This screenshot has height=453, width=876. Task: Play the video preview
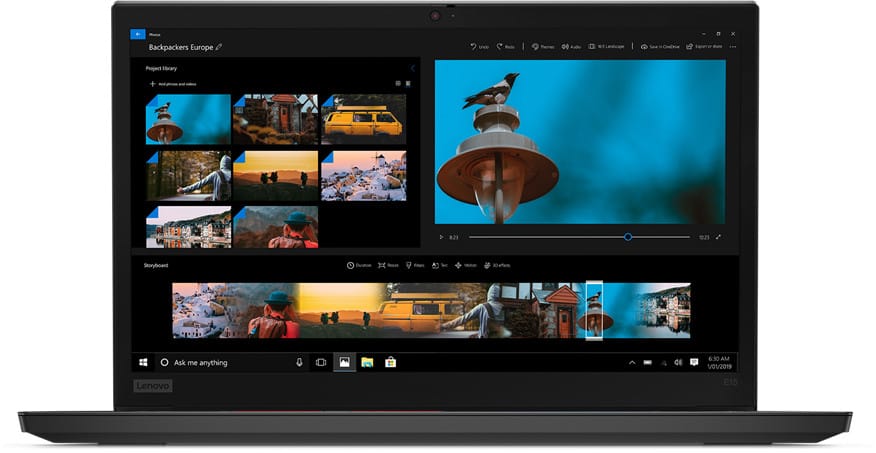(x=441, y=237)
